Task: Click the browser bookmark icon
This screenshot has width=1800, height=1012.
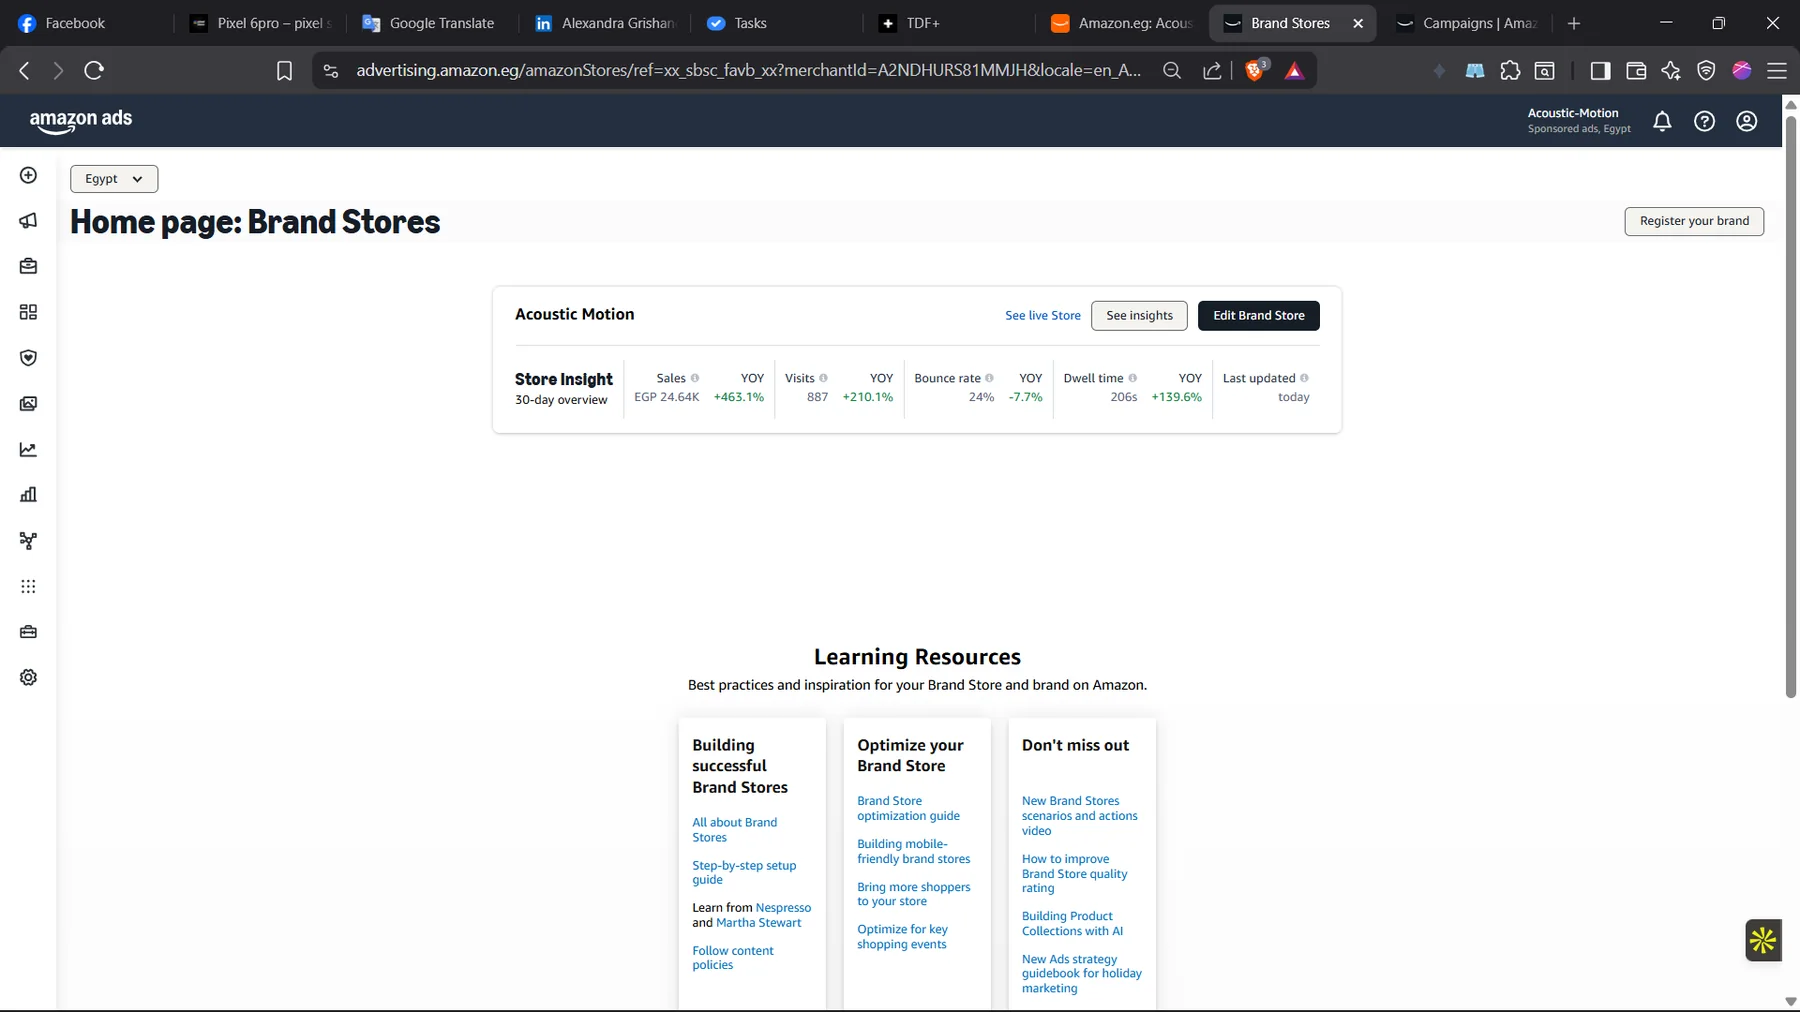Action: point(284,71)
